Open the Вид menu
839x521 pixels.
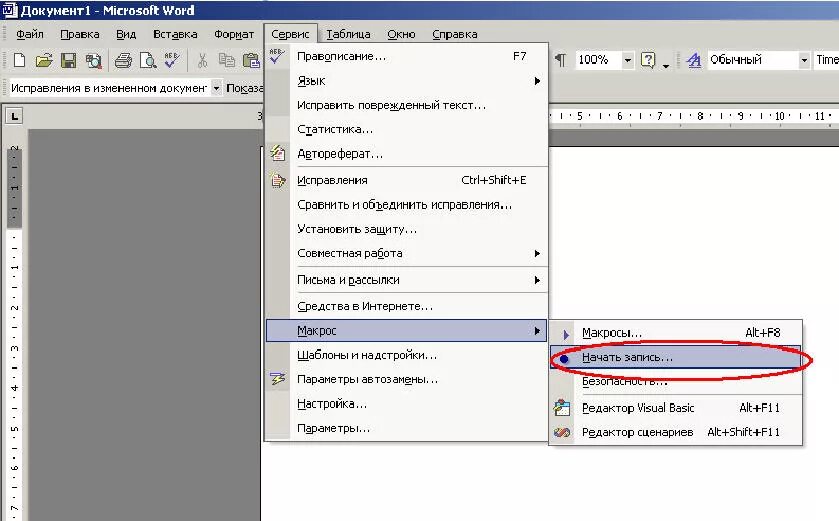point(126,34)
